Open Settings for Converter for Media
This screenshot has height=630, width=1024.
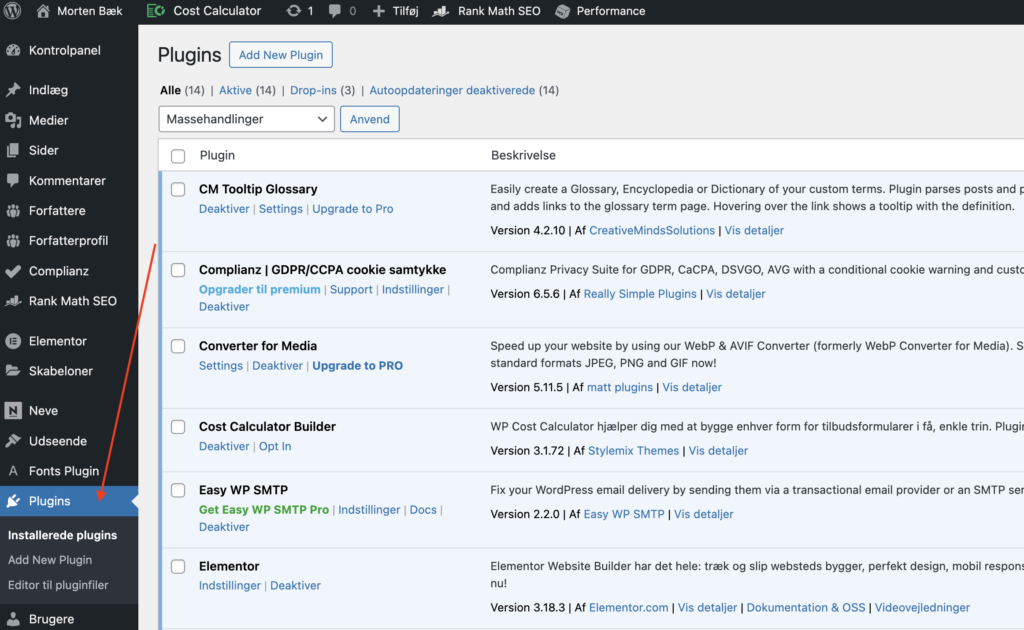(x=221, y=366)
